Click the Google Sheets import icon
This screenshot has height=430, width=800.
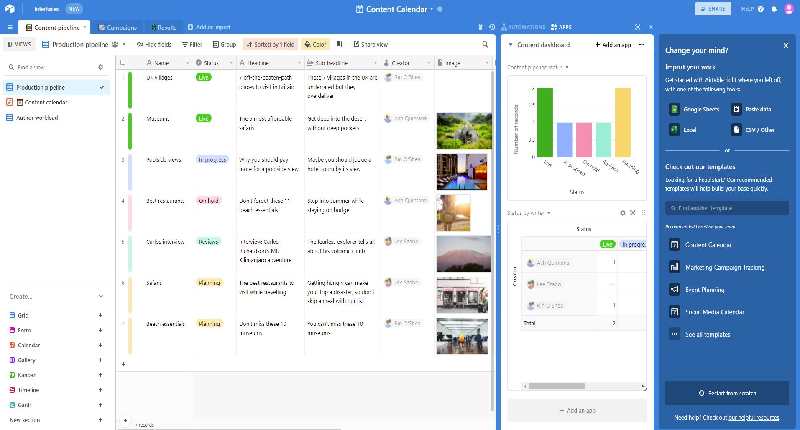674,109
